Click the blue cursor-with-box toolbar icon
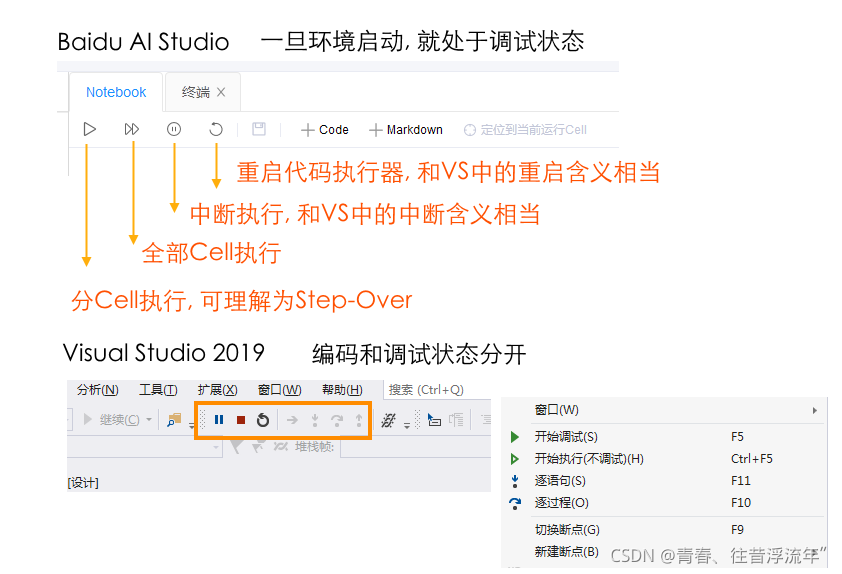Viewport: 842px width, 574px height. point(434,419)
